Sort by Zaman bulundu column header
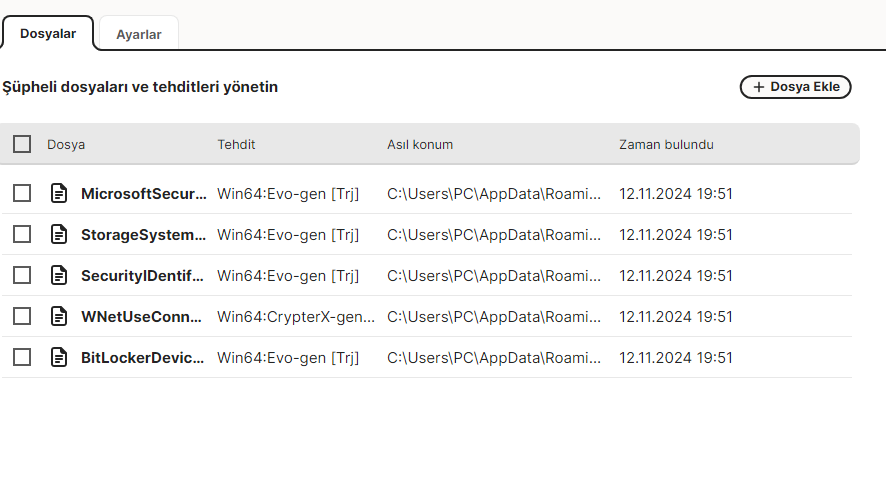This screenshot has width=886, height=487. 666,144
